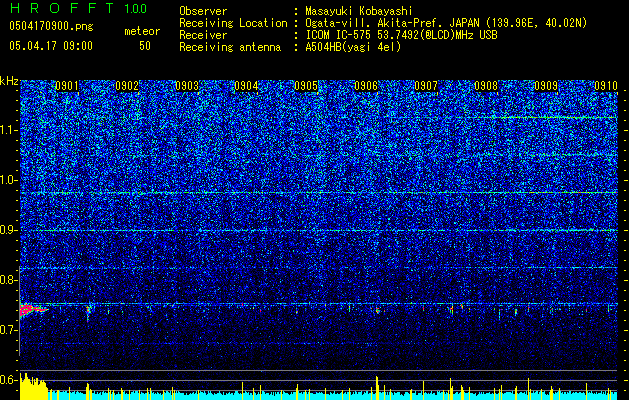The width and height of the screenshot is (629, 400).
Task: Click the meteor count value 50
Action: [x=145, y=46]
